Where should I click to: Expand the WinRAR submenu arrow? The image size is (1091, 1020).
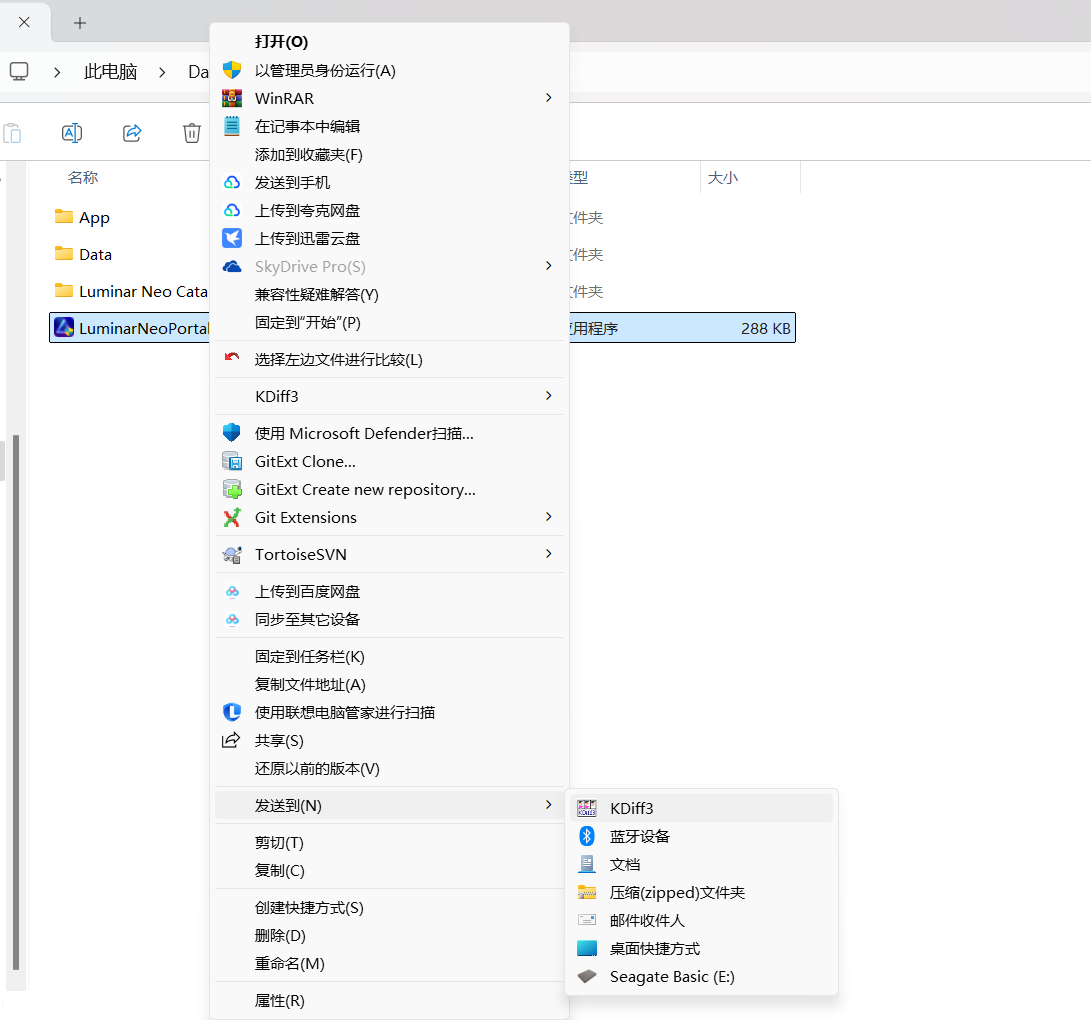(549, 97)
